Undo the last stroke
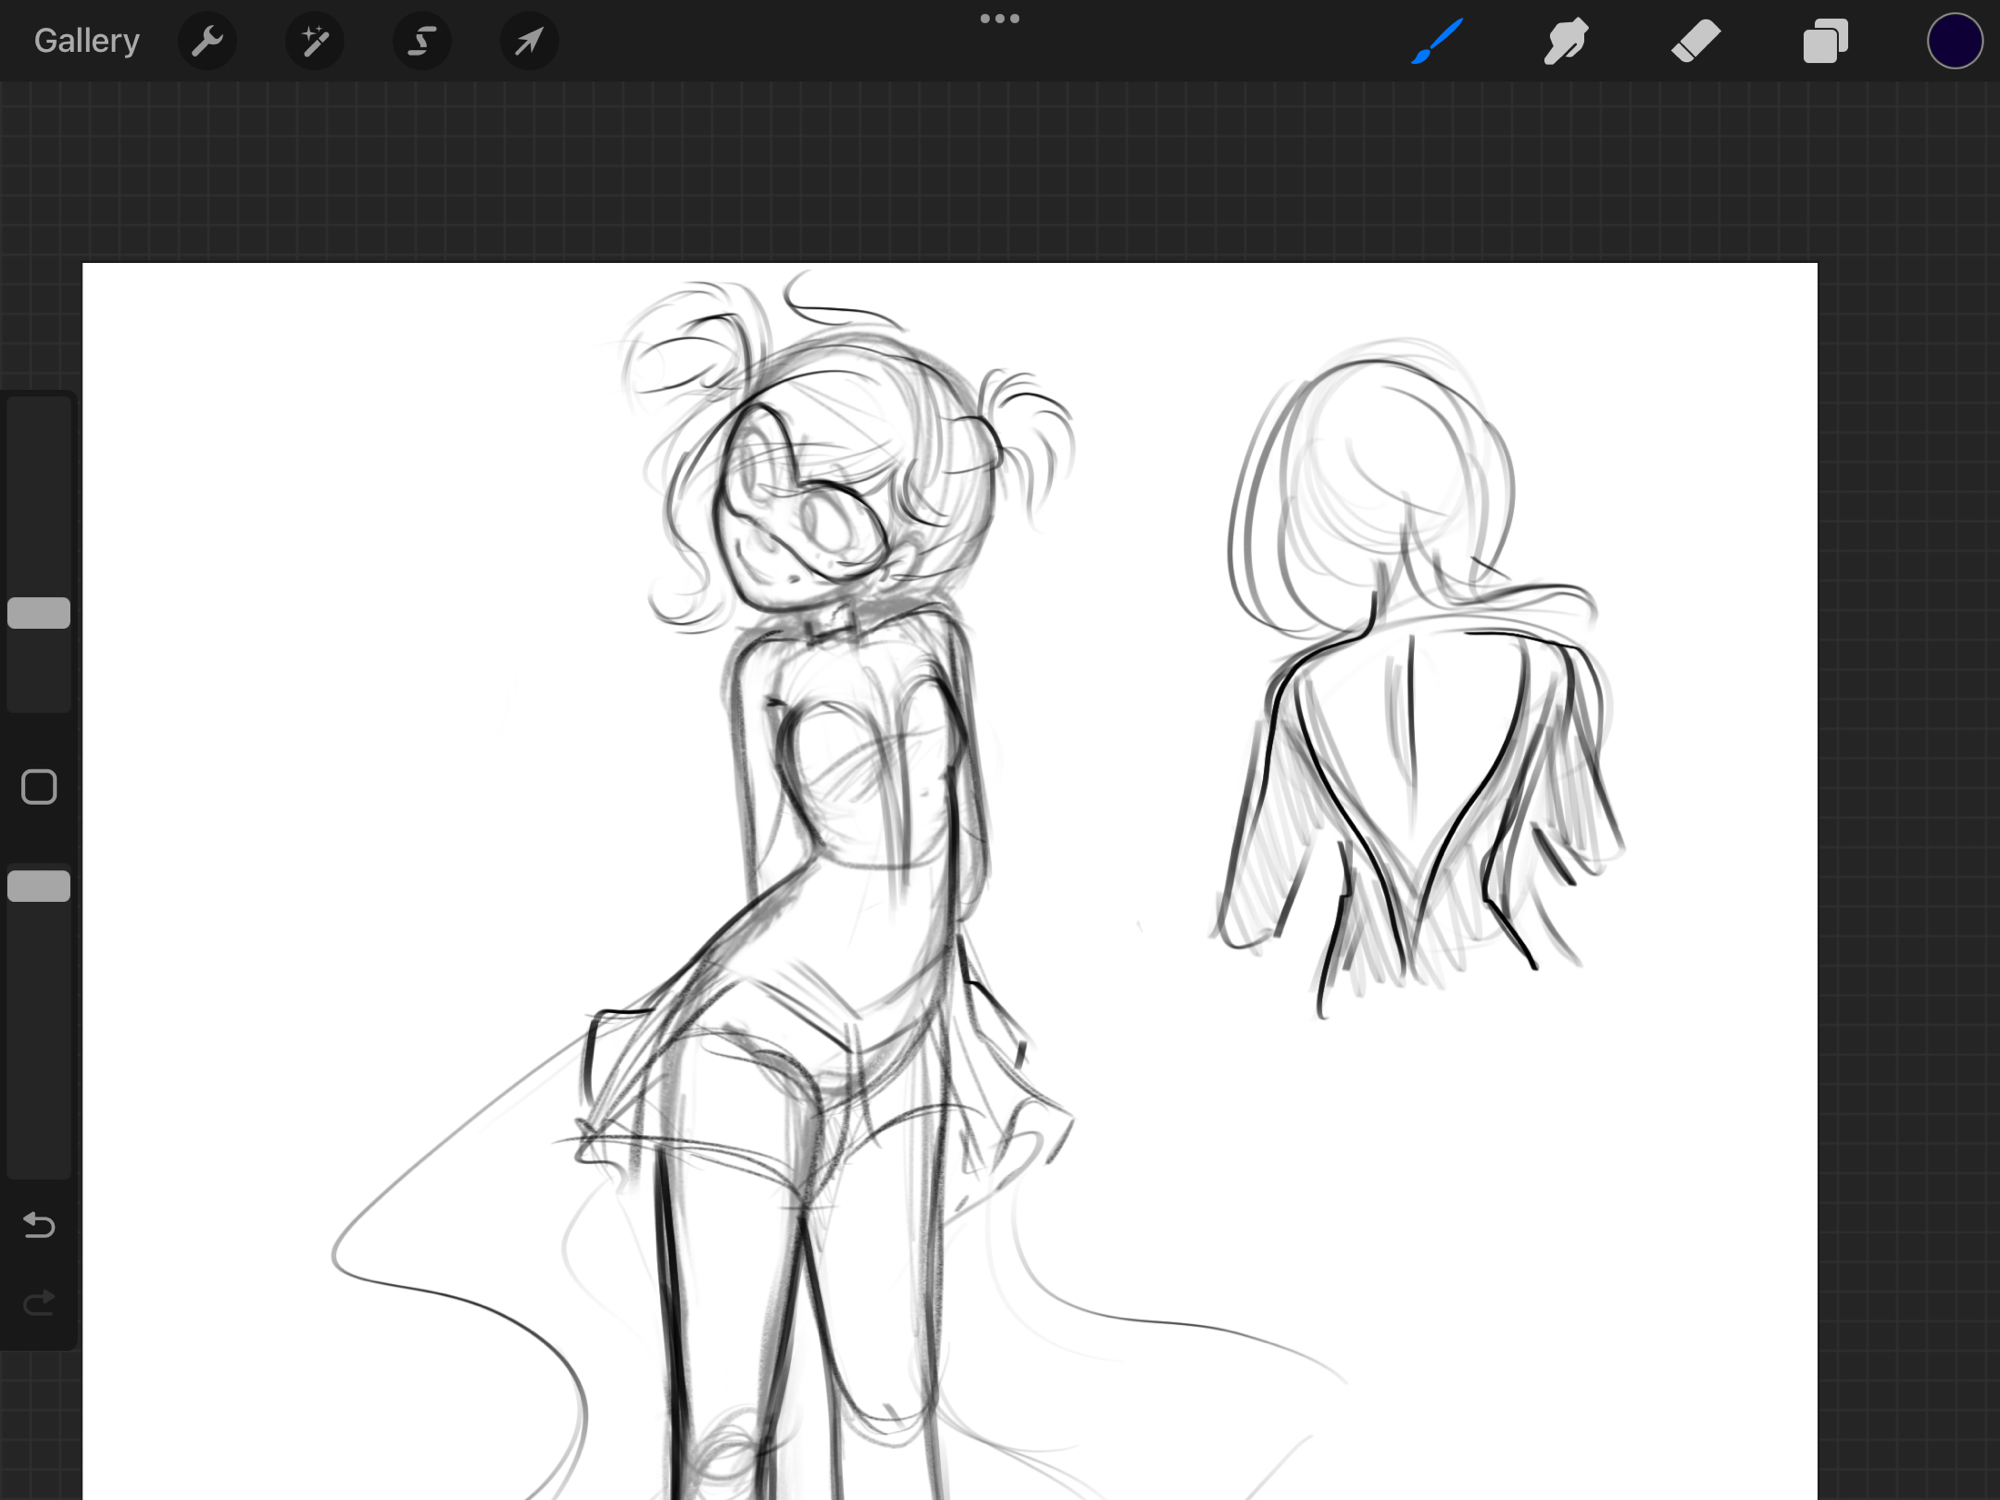The image size is (2000, 1500). coord(39,1225)
